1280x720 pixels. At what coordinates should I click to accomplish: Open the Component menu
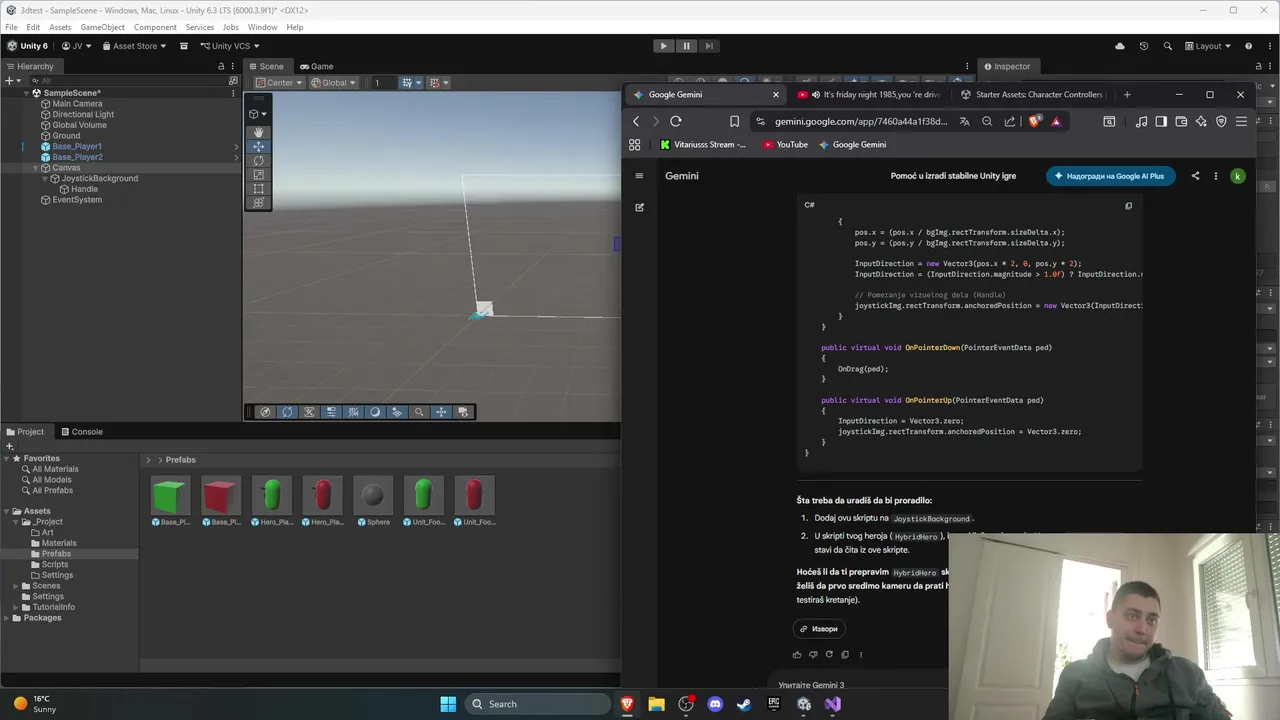click(155, 27)
